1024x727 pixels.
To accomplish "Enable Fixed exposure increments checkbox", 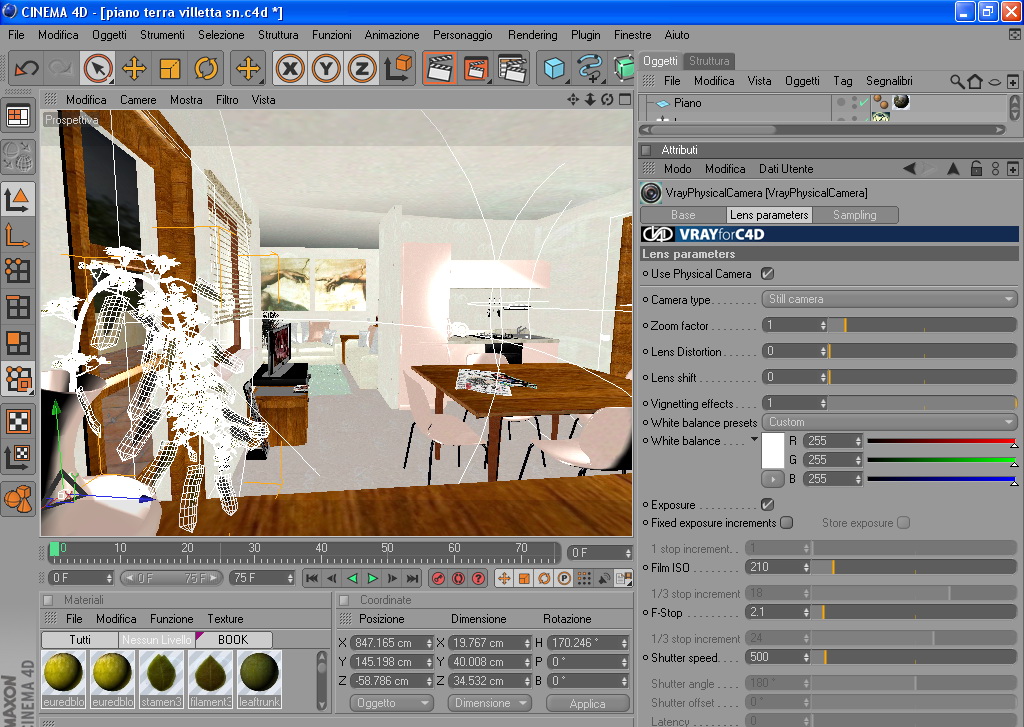I will coord(787,523).
